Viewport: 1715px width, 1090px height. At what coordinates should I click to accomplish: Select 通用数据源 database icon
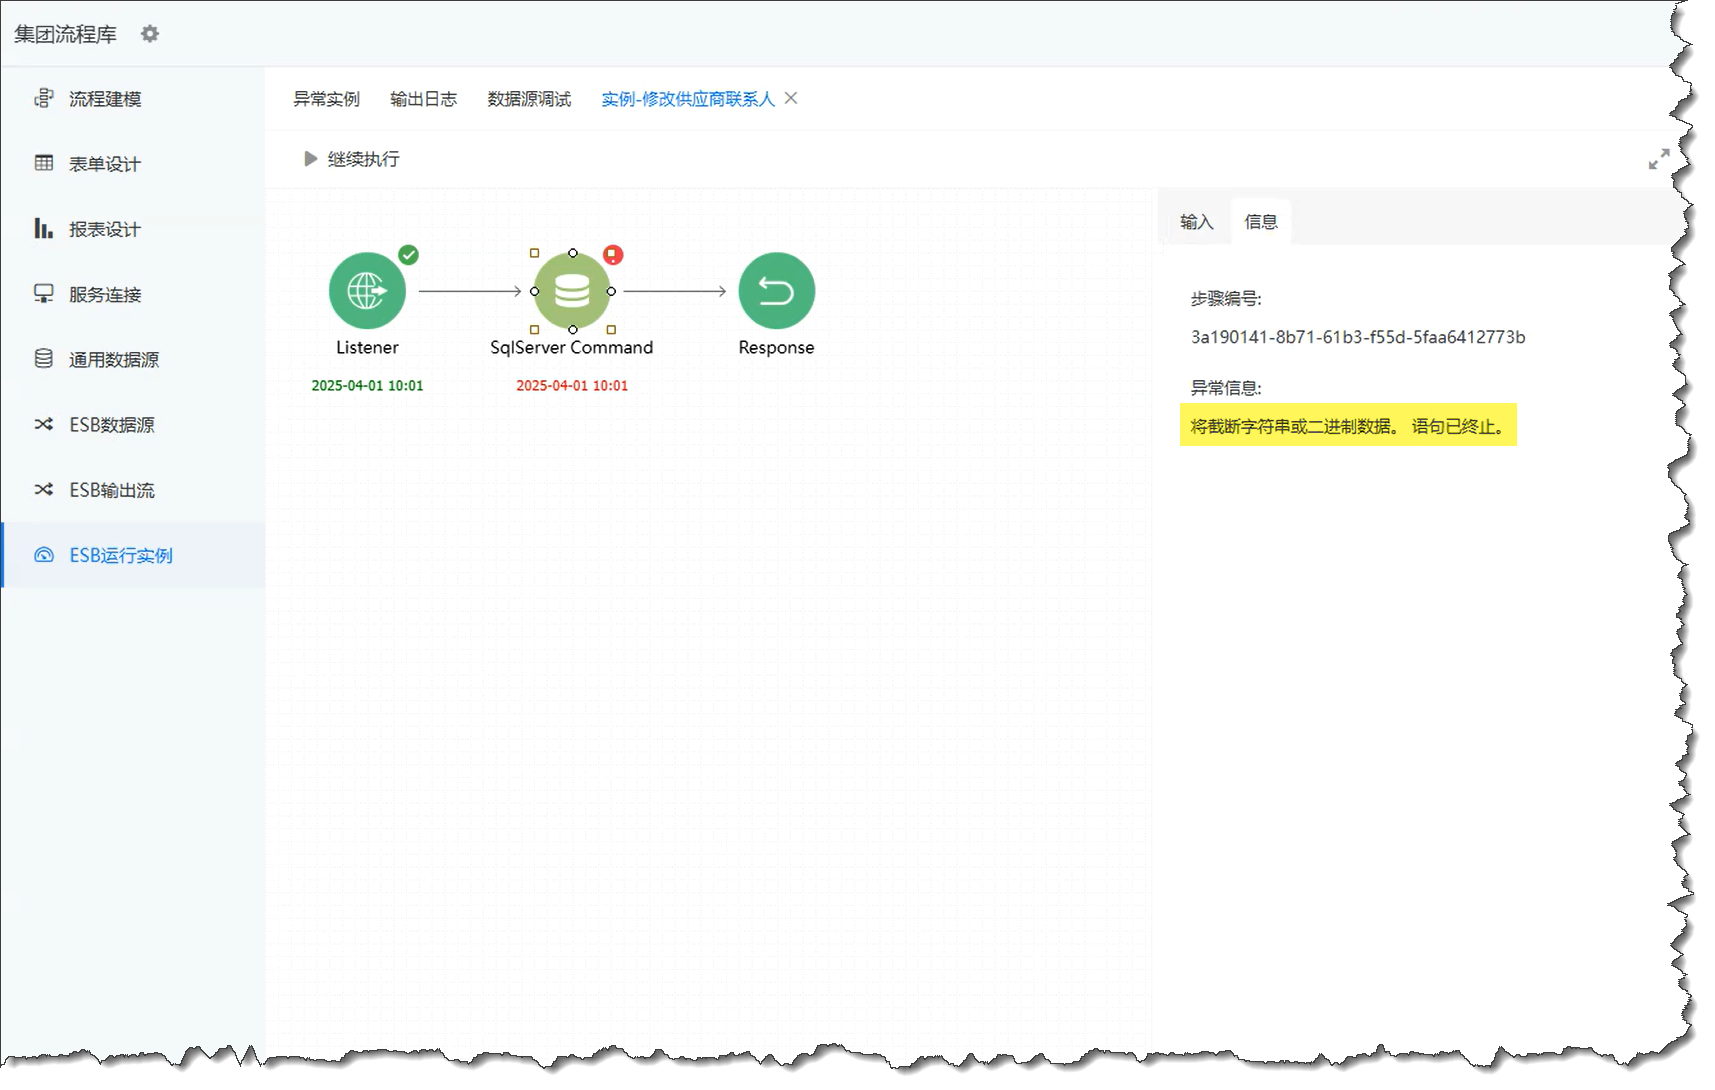[x=44, y=359]
